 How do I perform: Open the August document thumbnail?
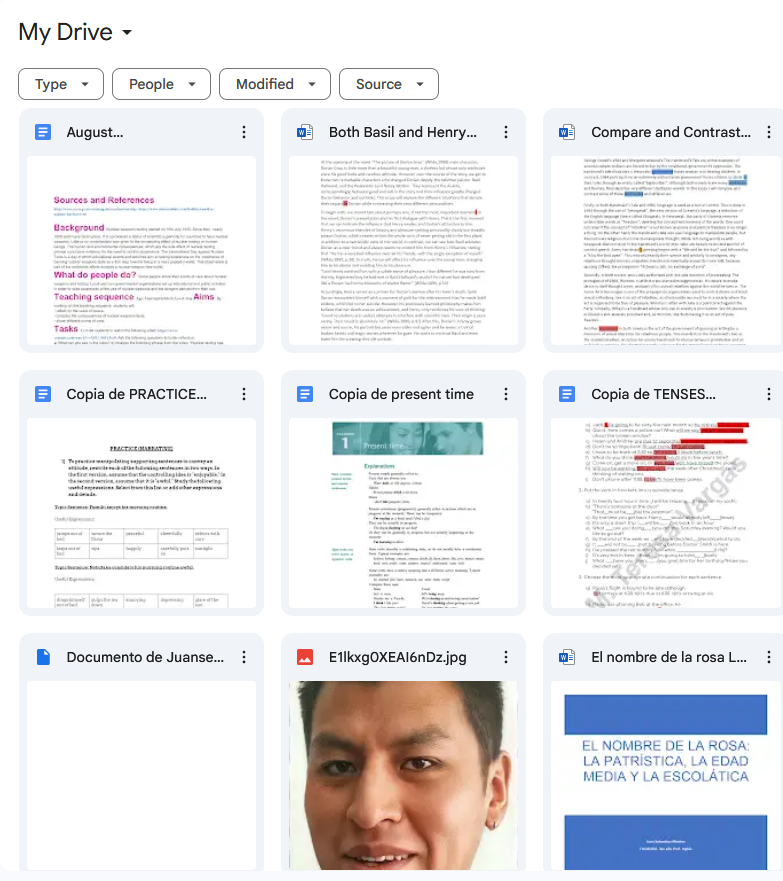[142, 251]
